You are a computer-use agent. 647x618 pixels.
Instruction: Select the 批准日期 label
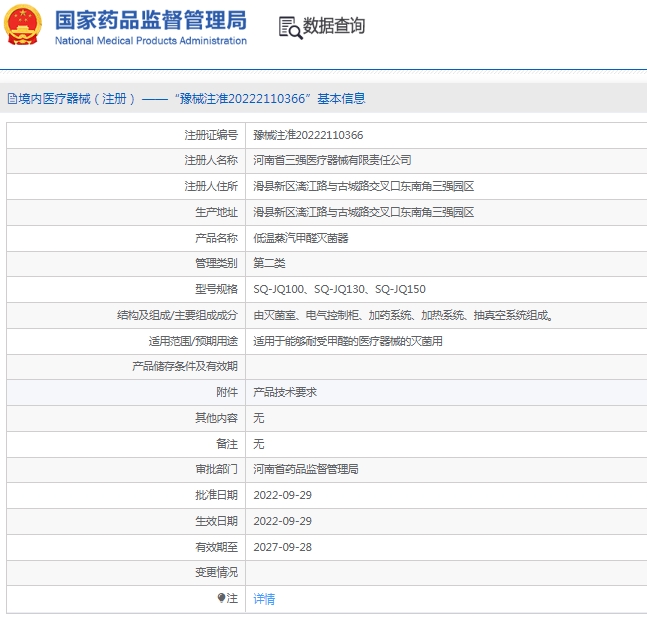tap(216, 495)
